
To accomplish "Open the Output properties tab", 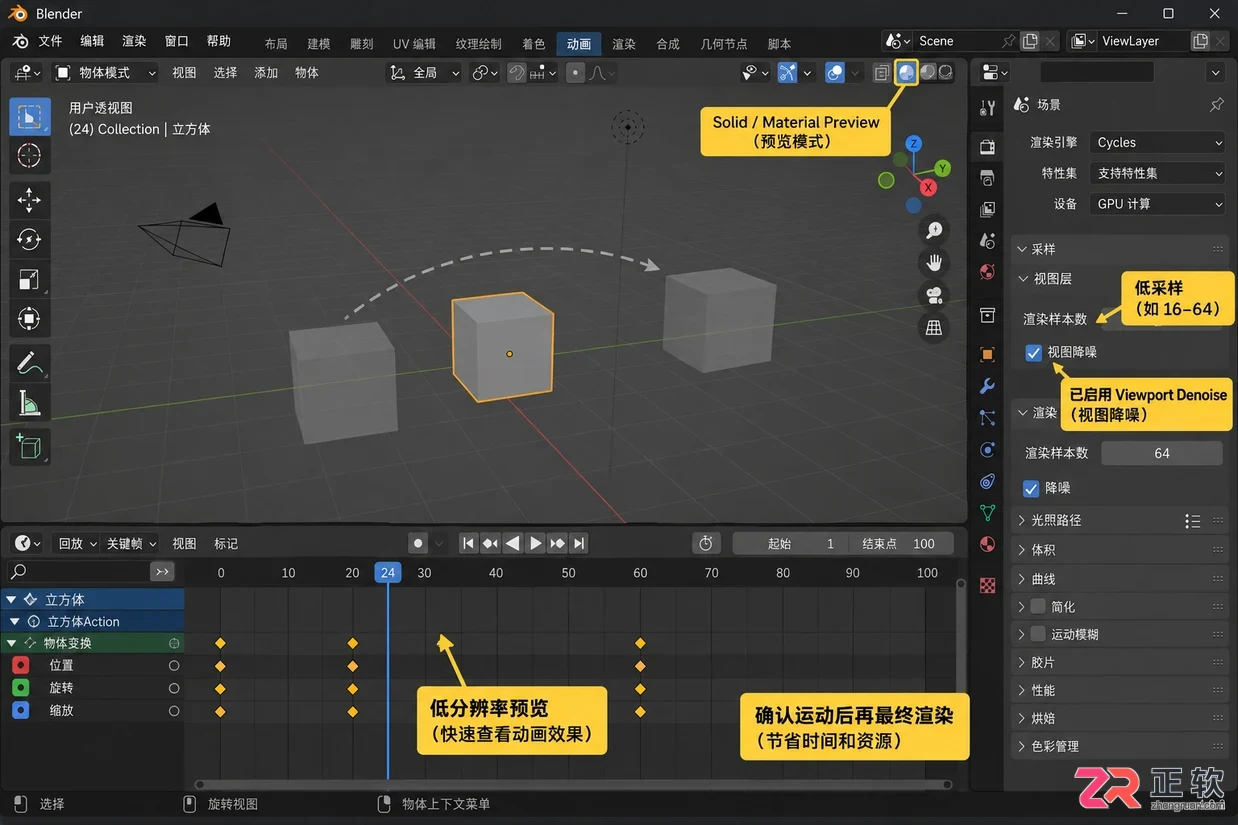I will click(987, 178).
